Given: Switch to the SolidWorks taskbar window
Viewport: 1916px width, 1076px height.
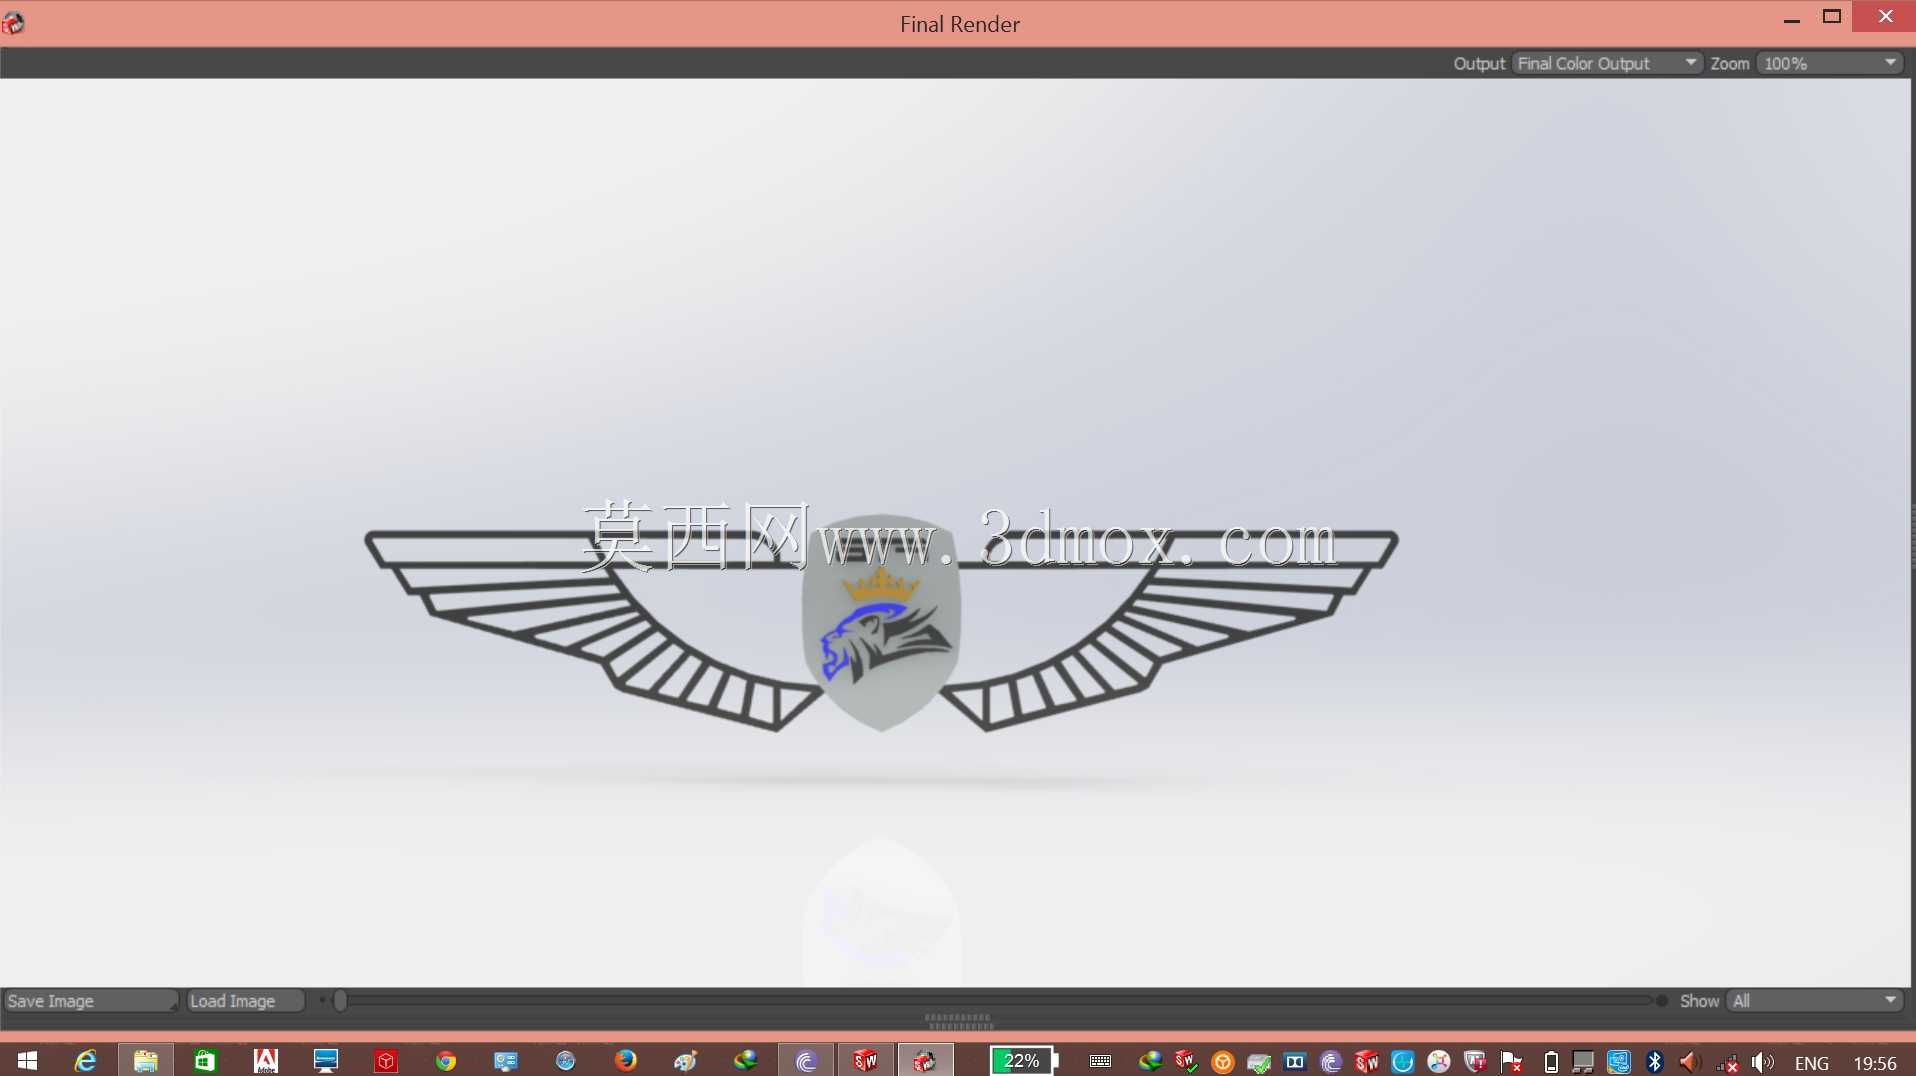Looking at the screenshot, I should point(866,1061).
